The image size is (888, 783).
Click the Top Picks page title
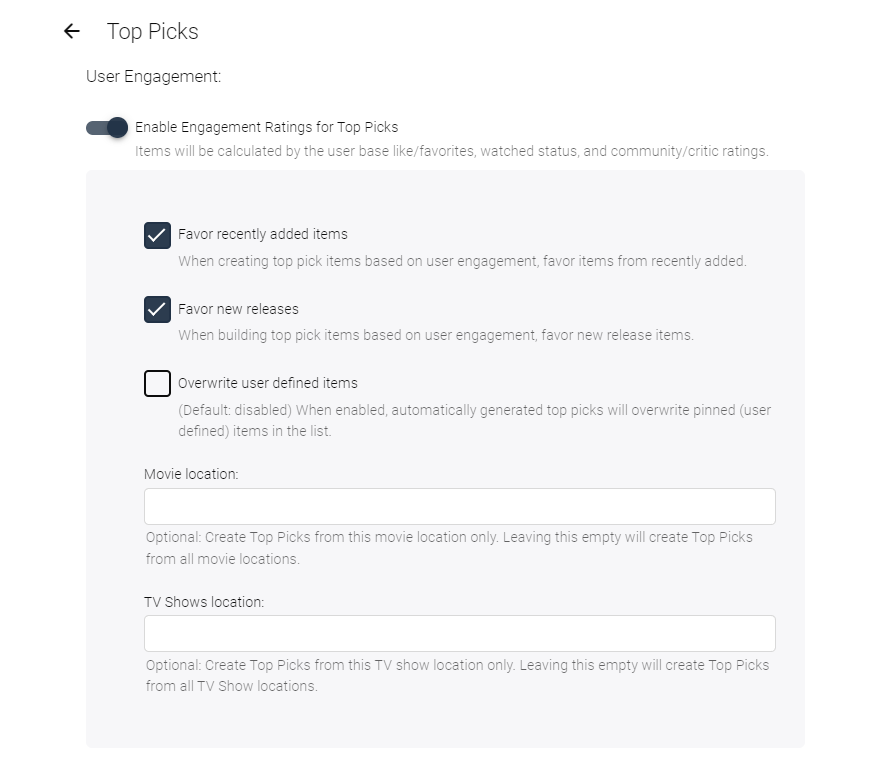click(x=152, y=31)
